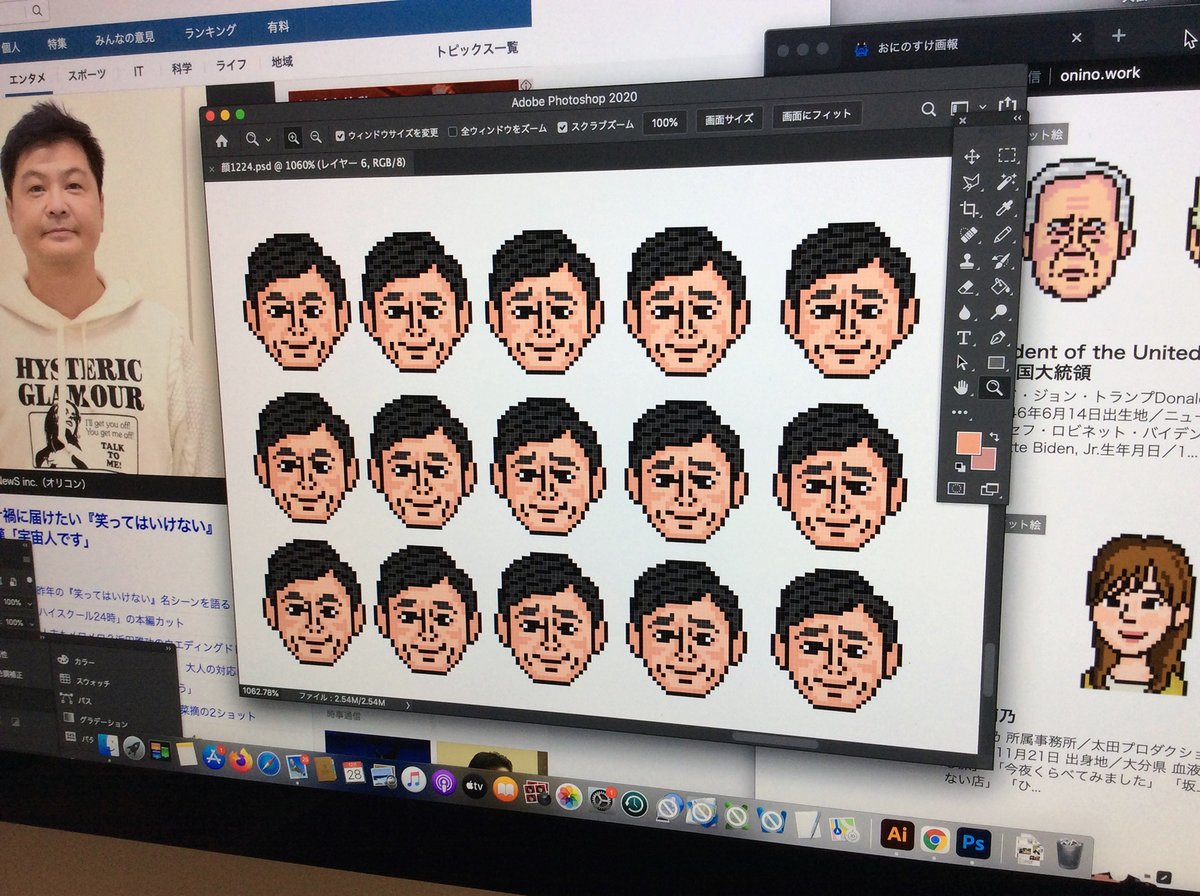Image resolution: width=1200 pixels, height=896 pixels.
Task: Click the Home icon in Photoshop options bar
Action: click(x=222, y=141)
